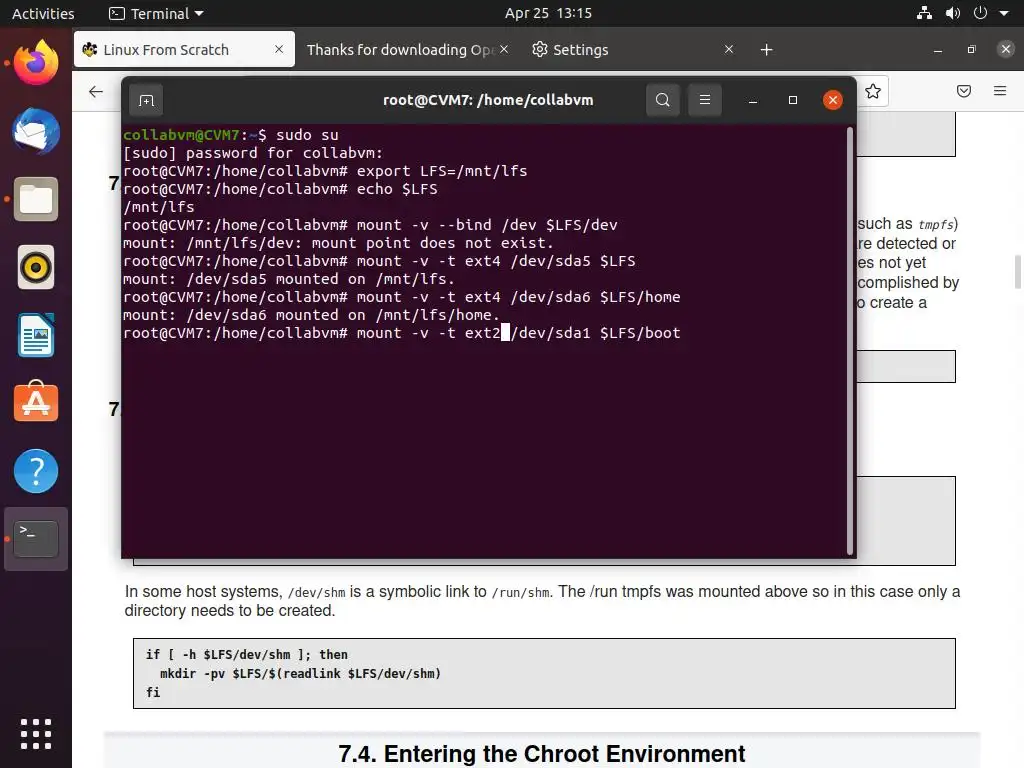Close the Settings tab
Viewport: 1024px width, 768px height.
pos(729,49)
